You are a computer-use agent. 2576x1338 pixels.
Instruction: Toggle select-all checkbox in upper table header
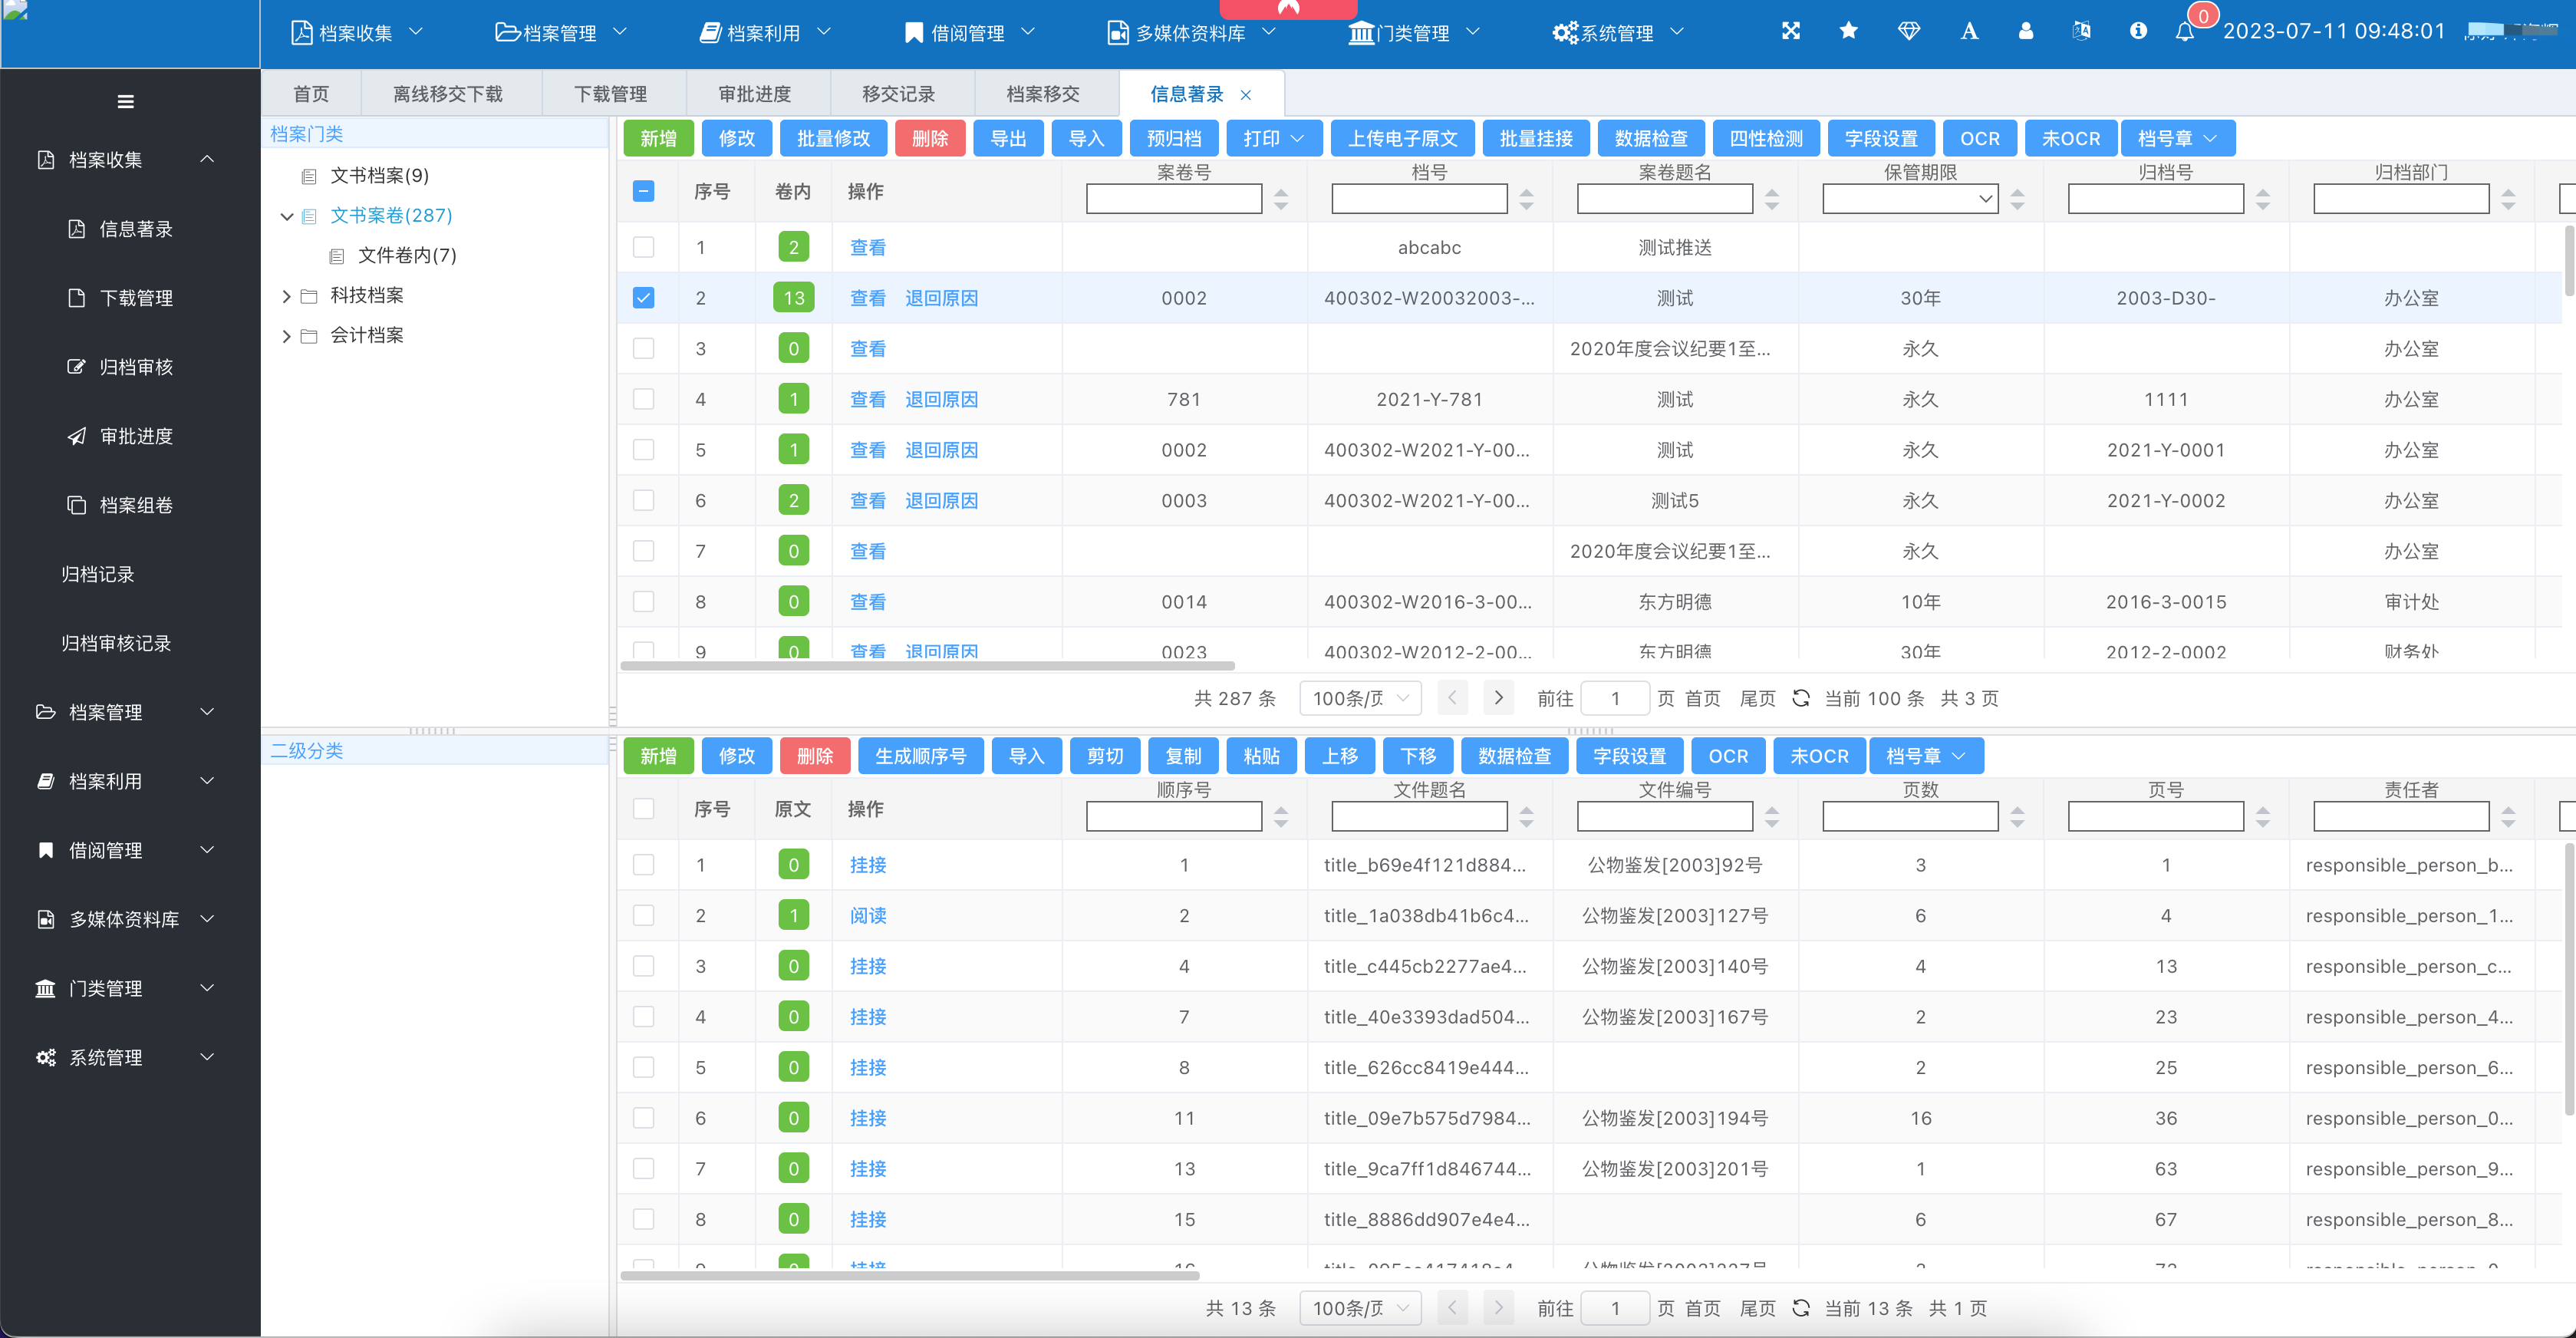tap(644, 191)
